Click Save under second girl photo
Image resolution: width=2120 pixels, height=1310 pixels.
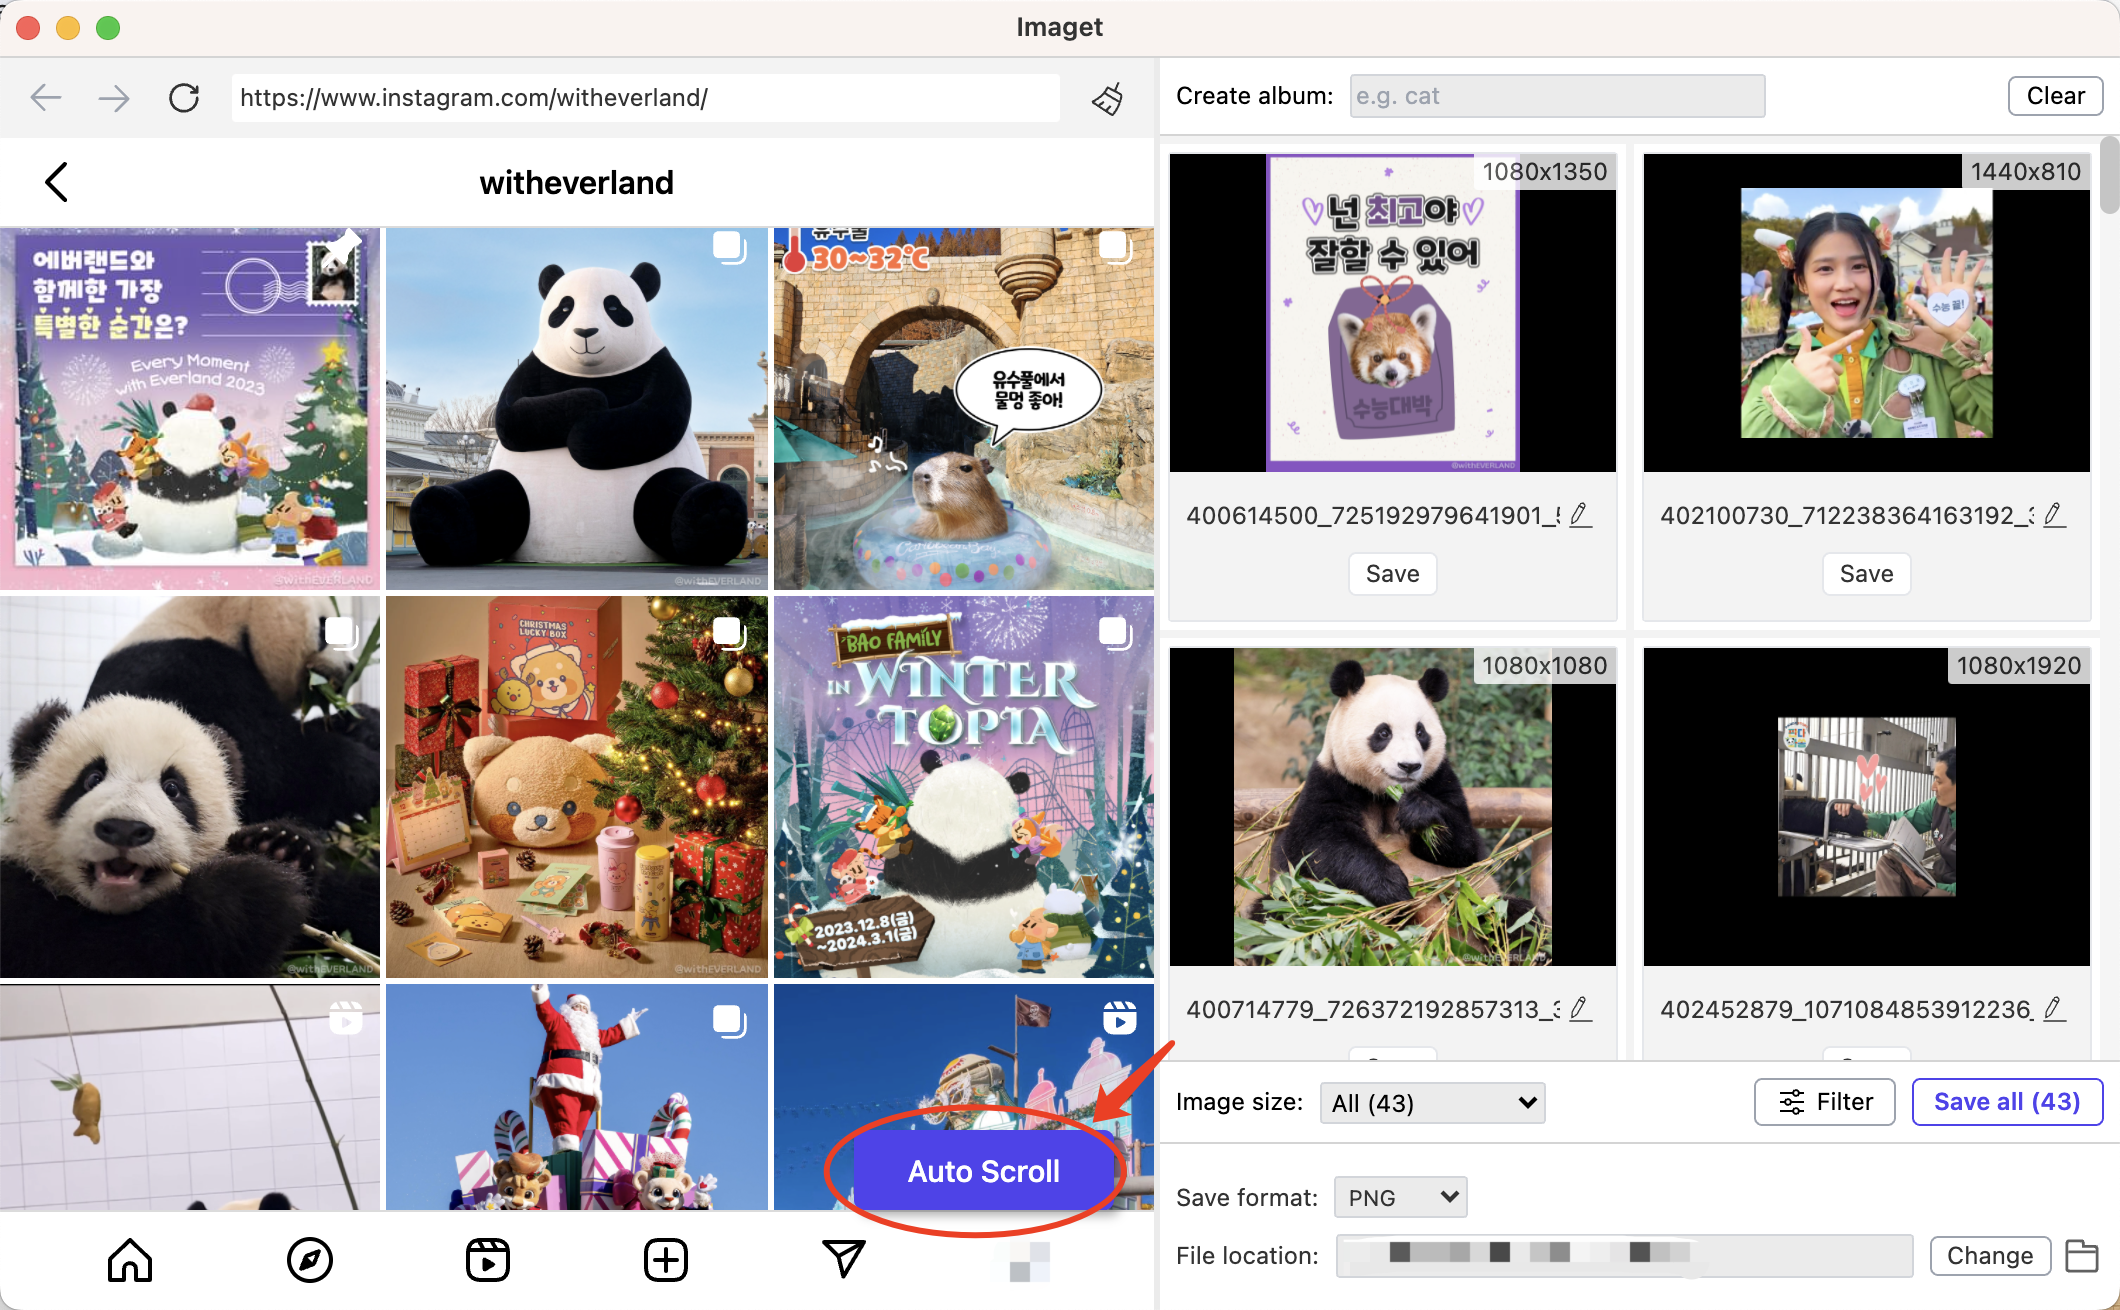[1864, 572]
